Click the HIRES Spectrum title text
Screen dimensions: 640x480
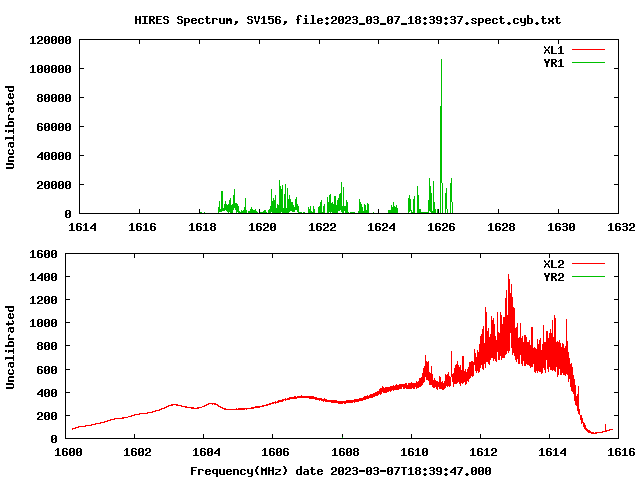[x=348, y=20]
